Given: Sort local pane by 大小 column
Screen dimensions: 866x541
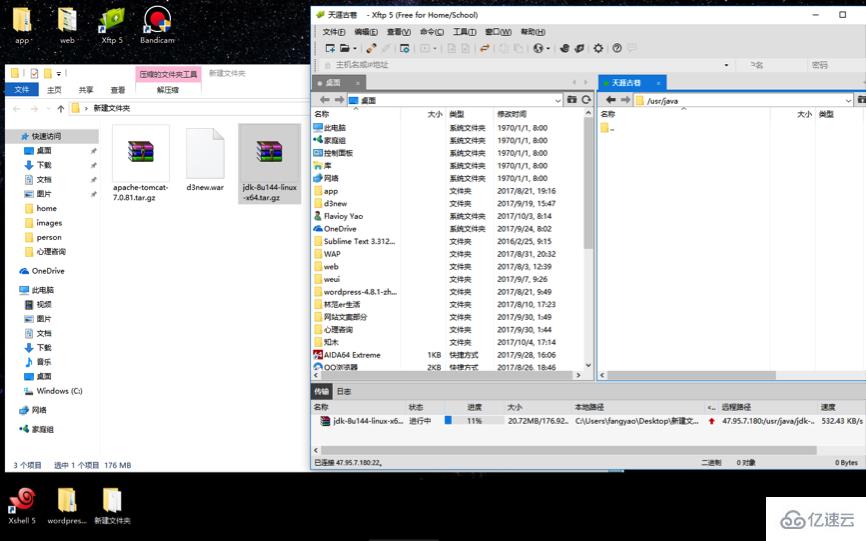Looking at the screenshot, I should 435,114.
